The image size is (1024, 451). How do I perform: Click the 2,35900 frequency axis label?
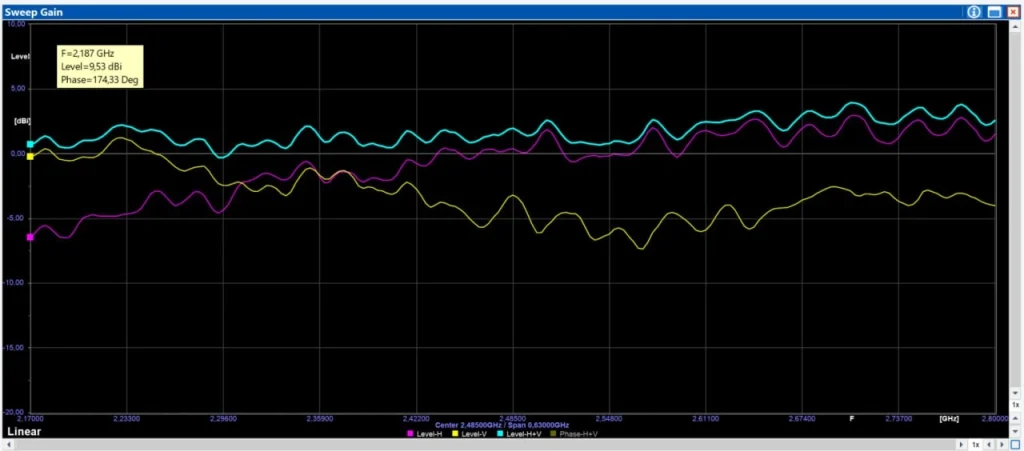(319, 418)
